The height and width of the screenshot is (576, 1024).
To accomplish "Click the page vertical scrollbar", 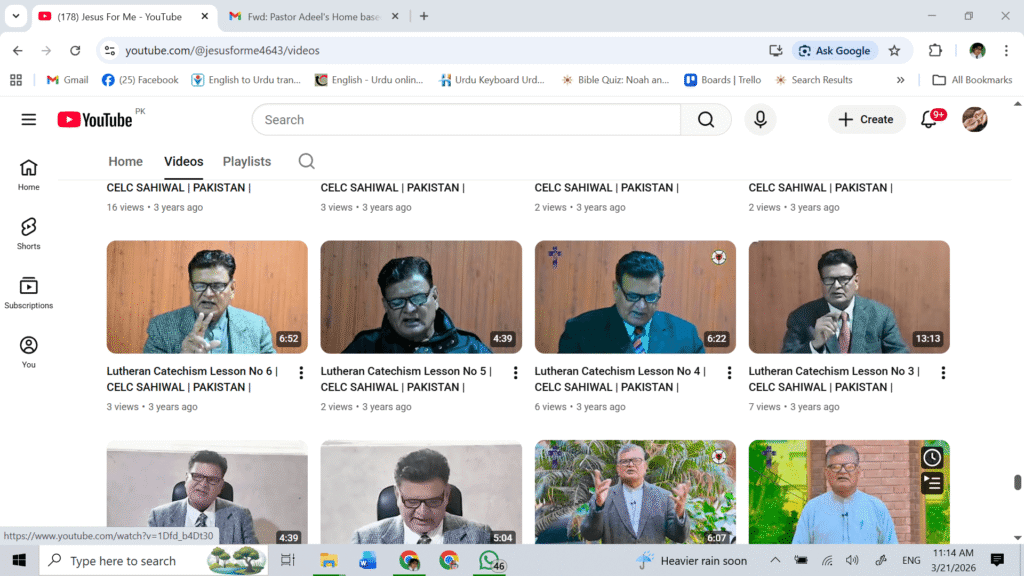I will (x=1017, y=482).
